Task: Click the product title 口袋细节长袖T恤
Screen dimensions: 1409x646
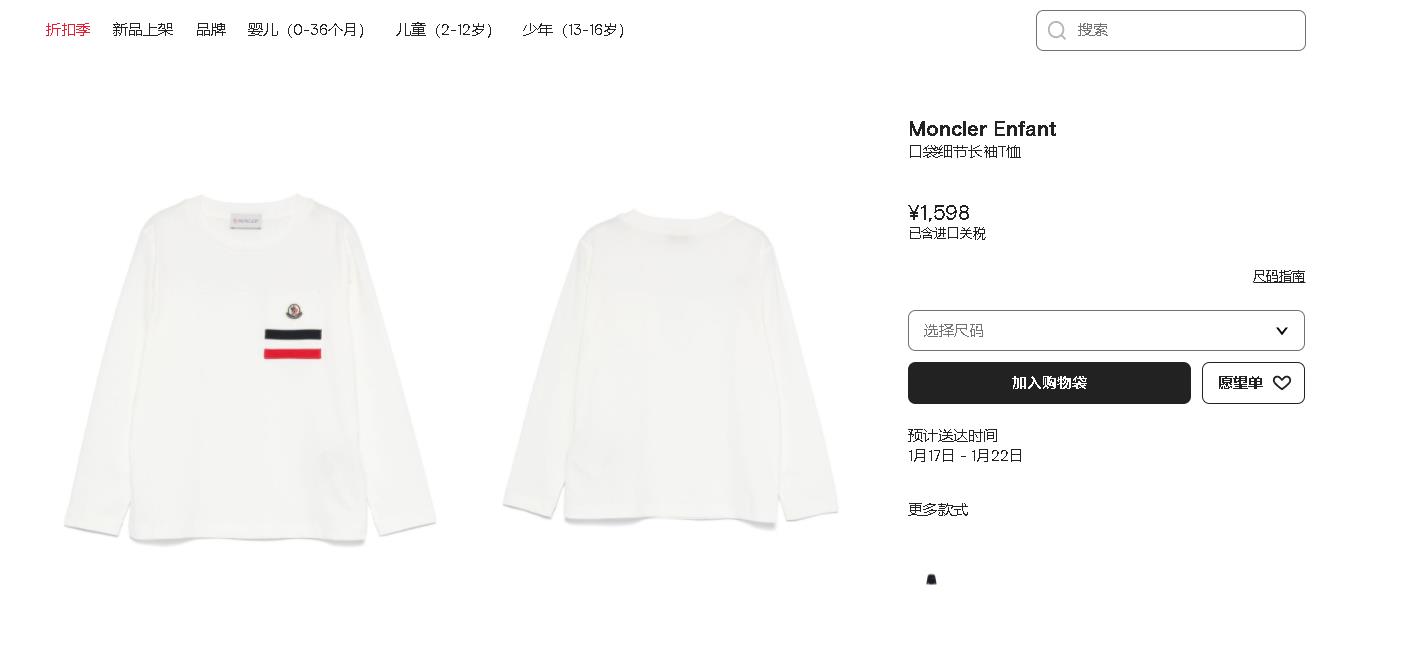Action: point(965,152)
